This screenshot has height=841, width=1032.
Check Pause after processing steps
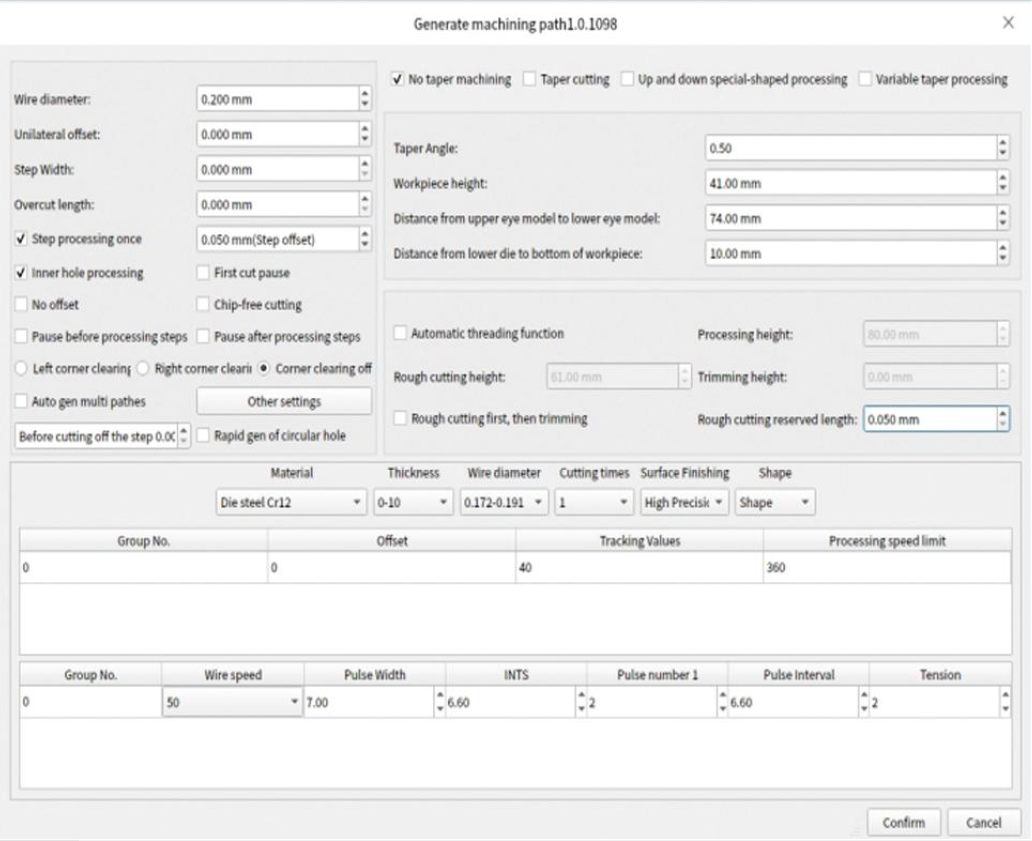[203, 336]
